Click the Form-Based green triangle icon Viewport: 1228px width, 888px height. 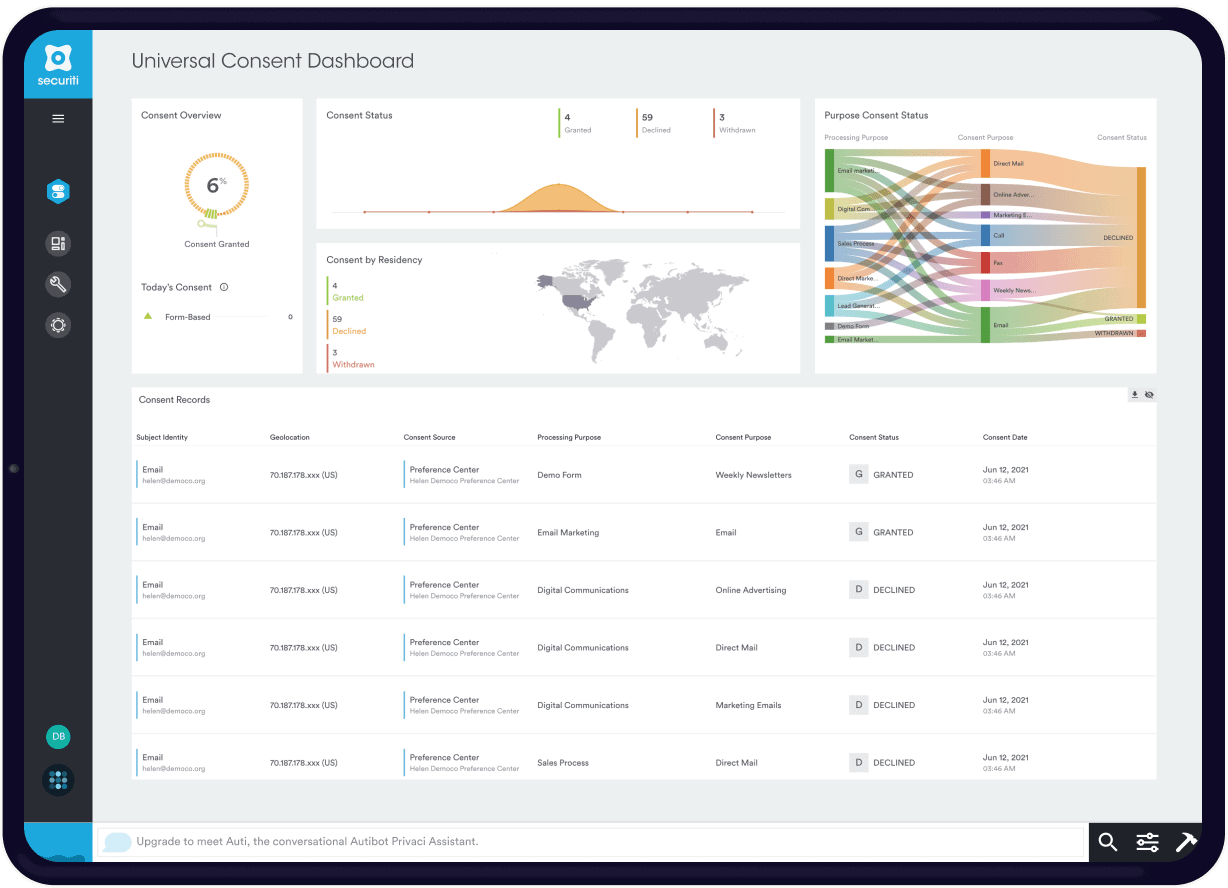pyautogui.click(x=148, y=316)
